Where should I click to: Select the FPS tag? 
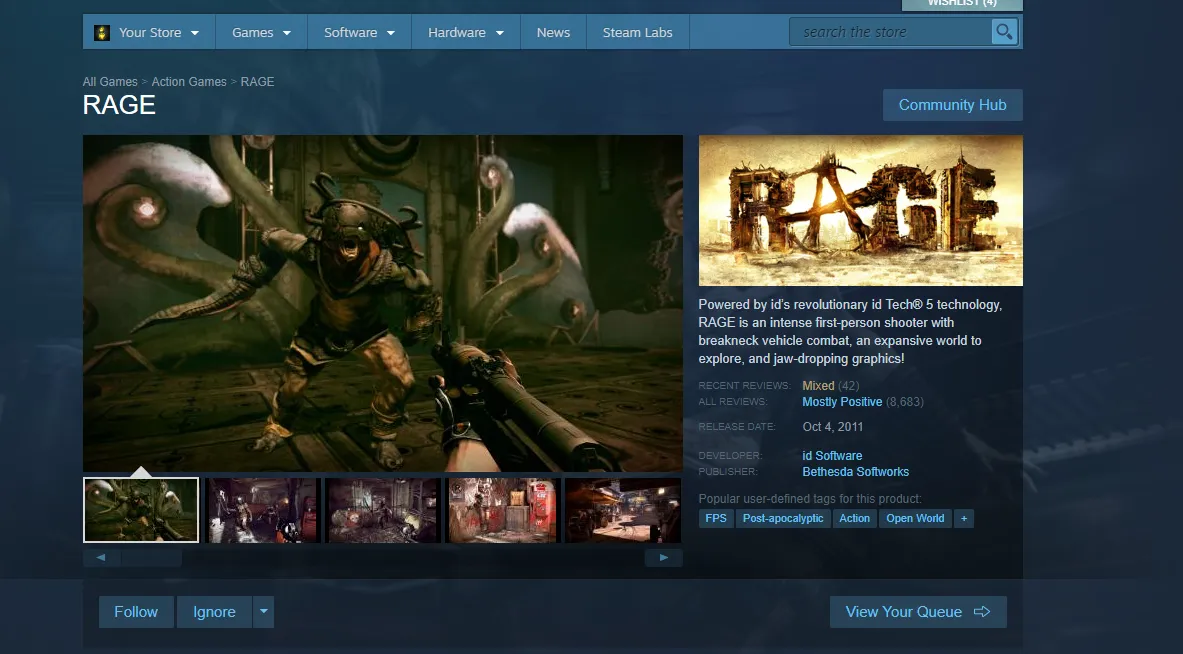tap(716, 518)
